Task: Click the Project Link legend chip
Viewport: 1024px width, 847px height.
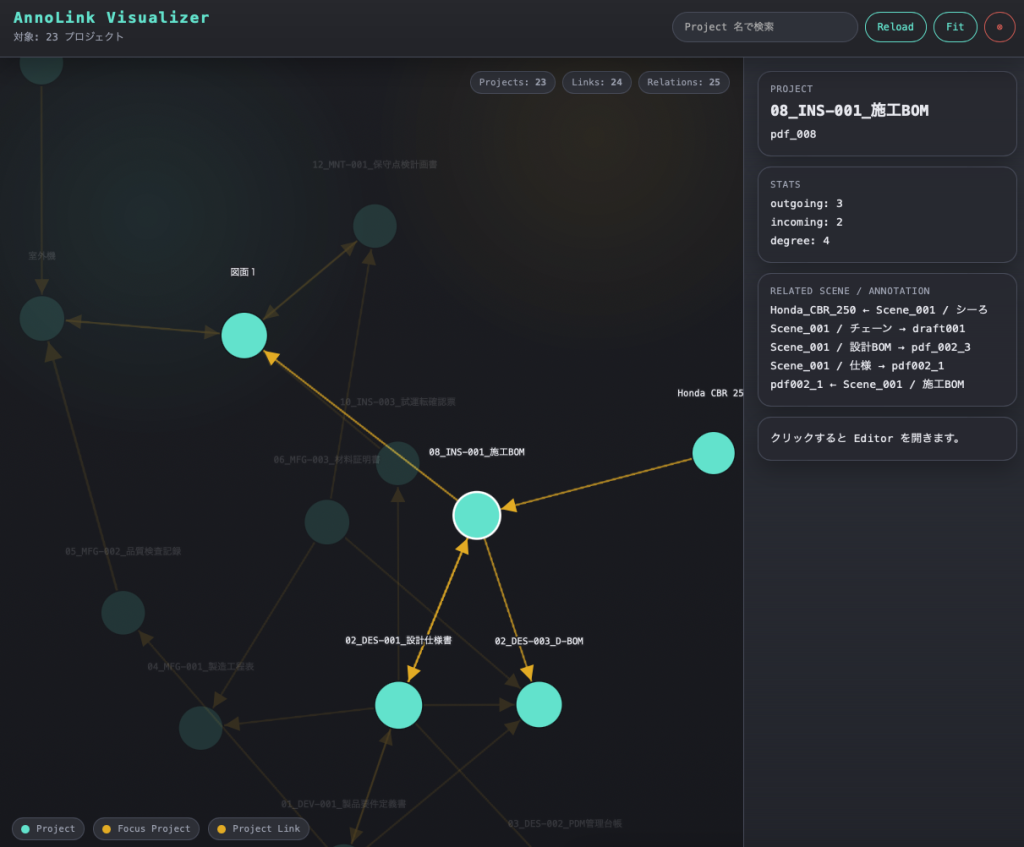Action: tap(258, 829)
